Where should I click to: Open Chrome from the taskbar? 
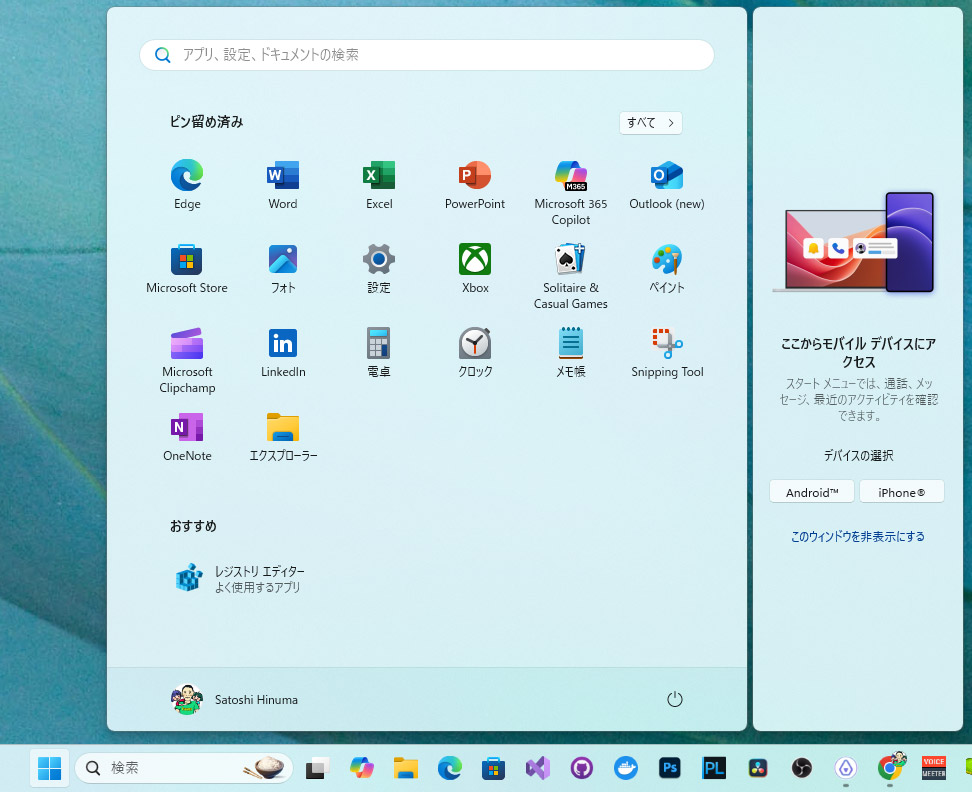[x=890, y=768]
